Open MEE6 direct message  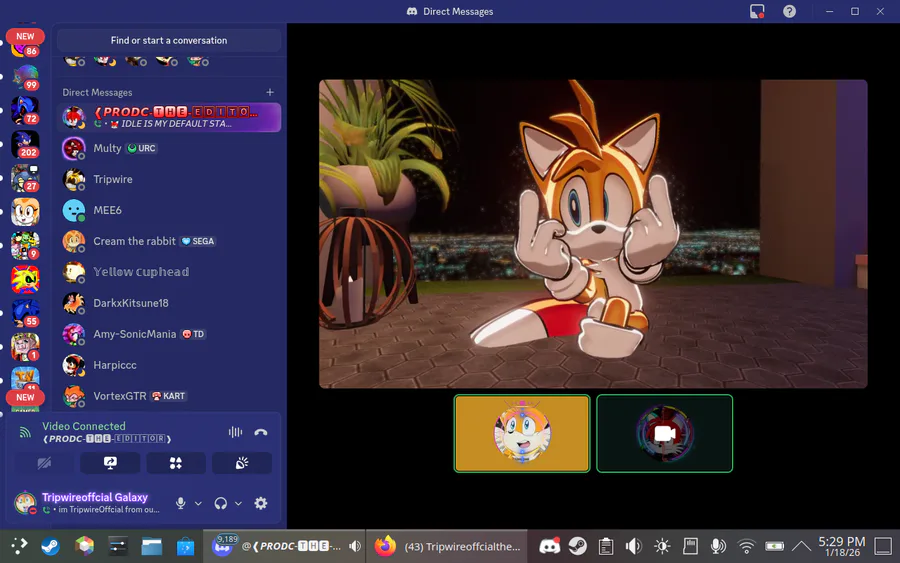coord(169,210)
